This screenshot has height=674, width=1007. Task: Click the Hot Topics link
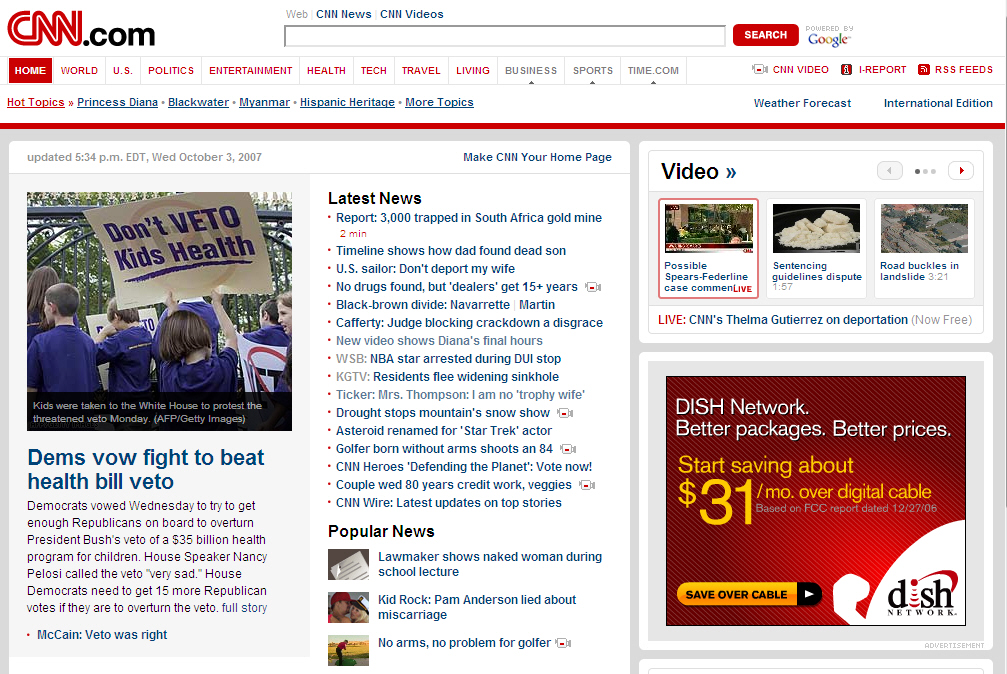36,102
